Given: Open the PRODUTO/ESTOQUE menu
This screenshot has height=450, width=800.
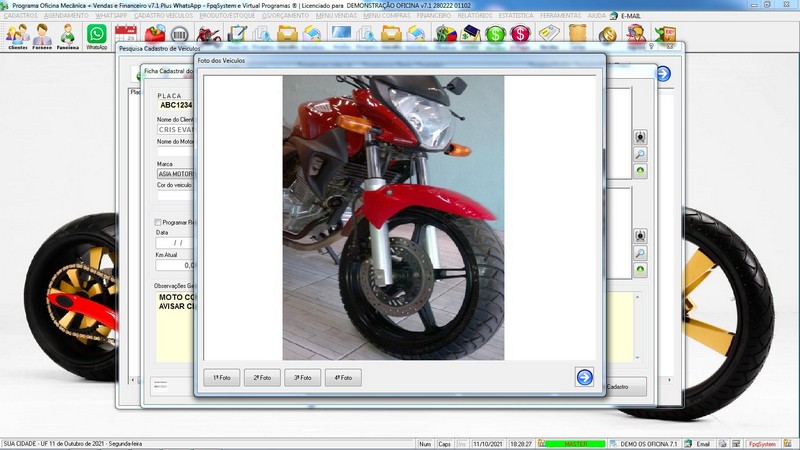Looking at the screenshot, I should click(x=227, y=16).
